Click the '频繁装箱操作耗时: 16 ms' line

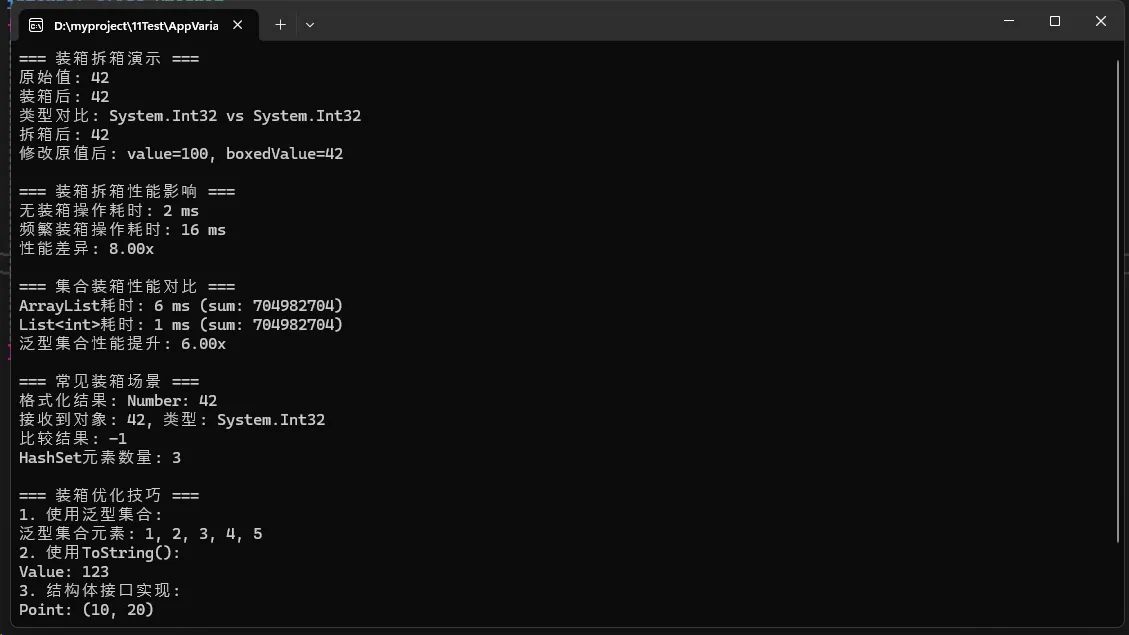coord(122,230)
